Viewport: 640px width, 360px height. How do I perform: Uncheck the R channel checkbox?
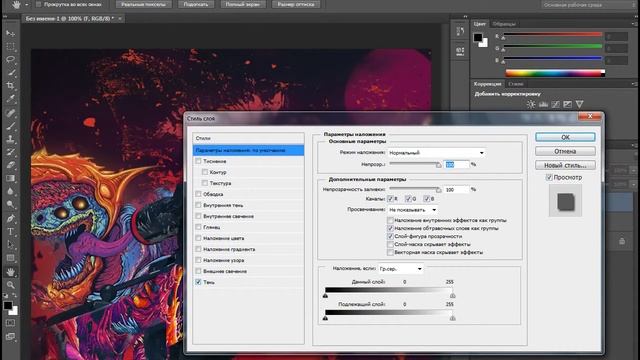click(x=390, y=199)
